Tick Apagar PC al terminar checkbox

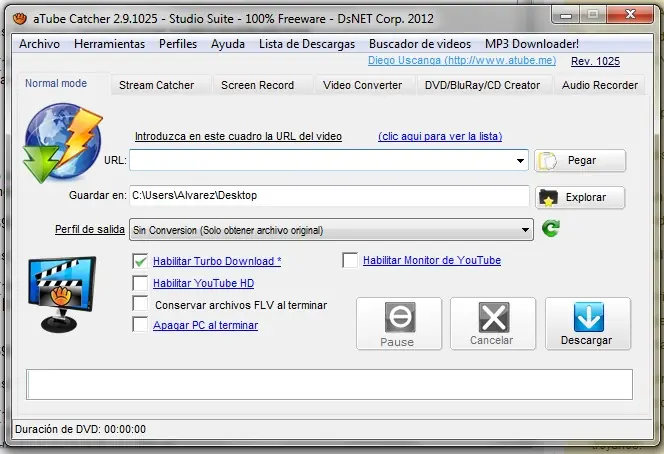tap(140, 324)
